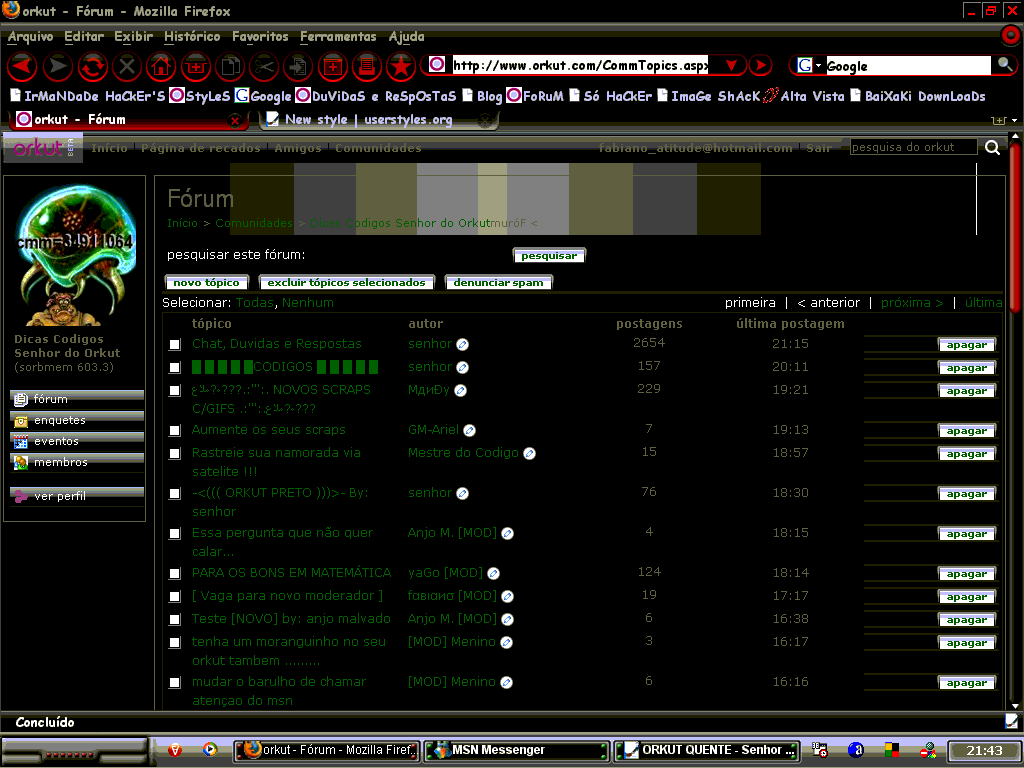1024x768 pixels.
Task: Click excluir tópicos selecionados button
Action: click(346, 282)
